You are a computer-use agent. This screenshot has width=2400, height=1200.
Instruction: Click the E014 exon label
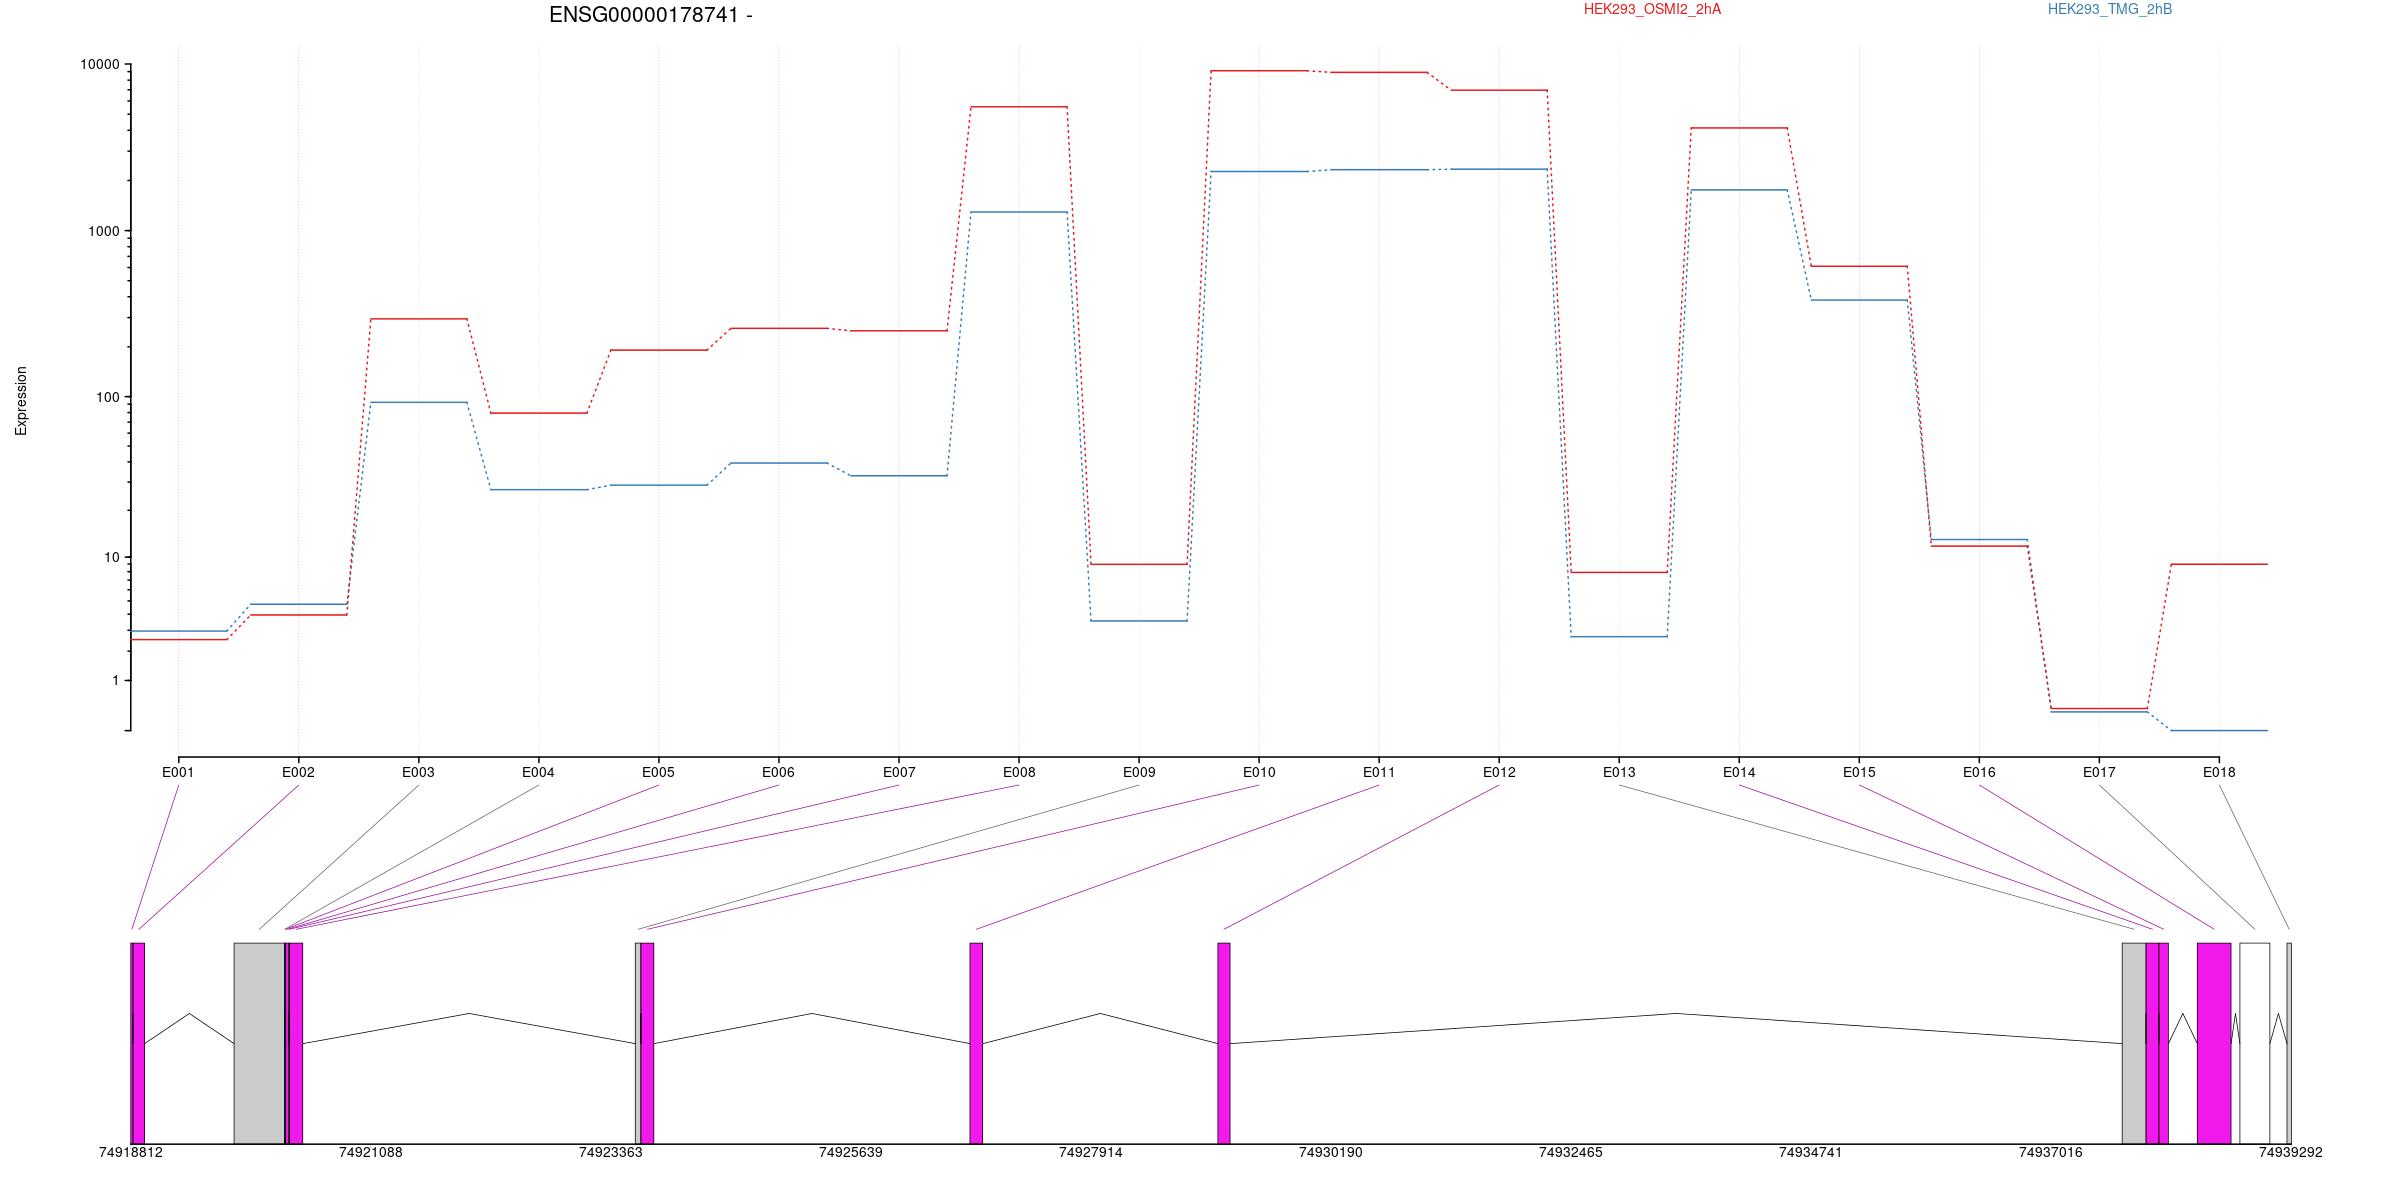[x=1739, y=772]
